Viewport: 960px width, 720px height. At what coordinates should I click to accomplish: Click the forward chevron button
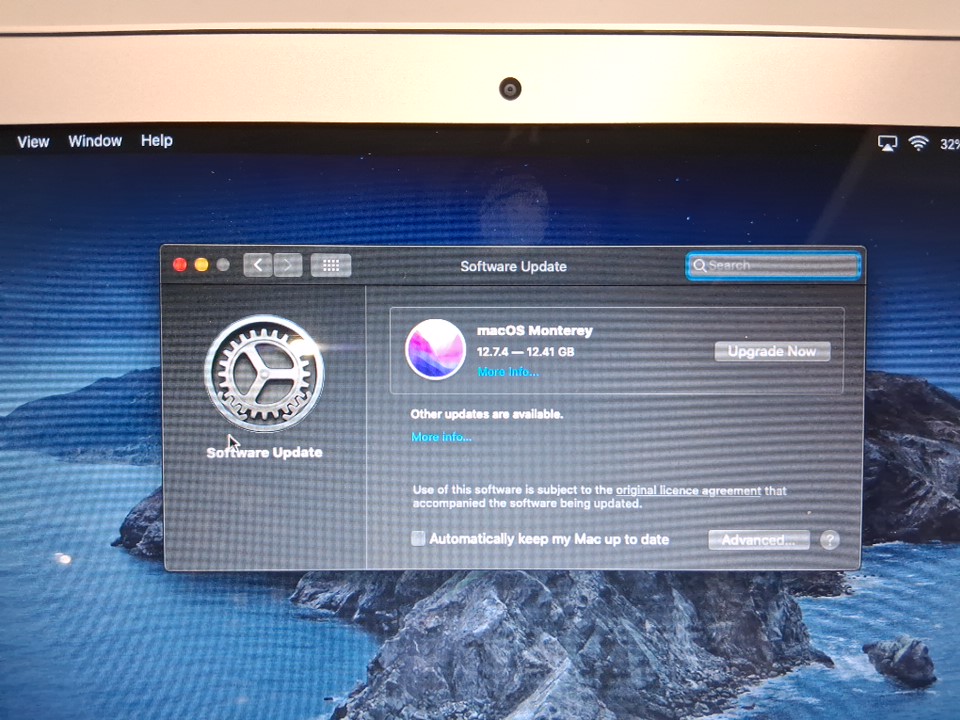pyautogui.click(x=288, y=265)
